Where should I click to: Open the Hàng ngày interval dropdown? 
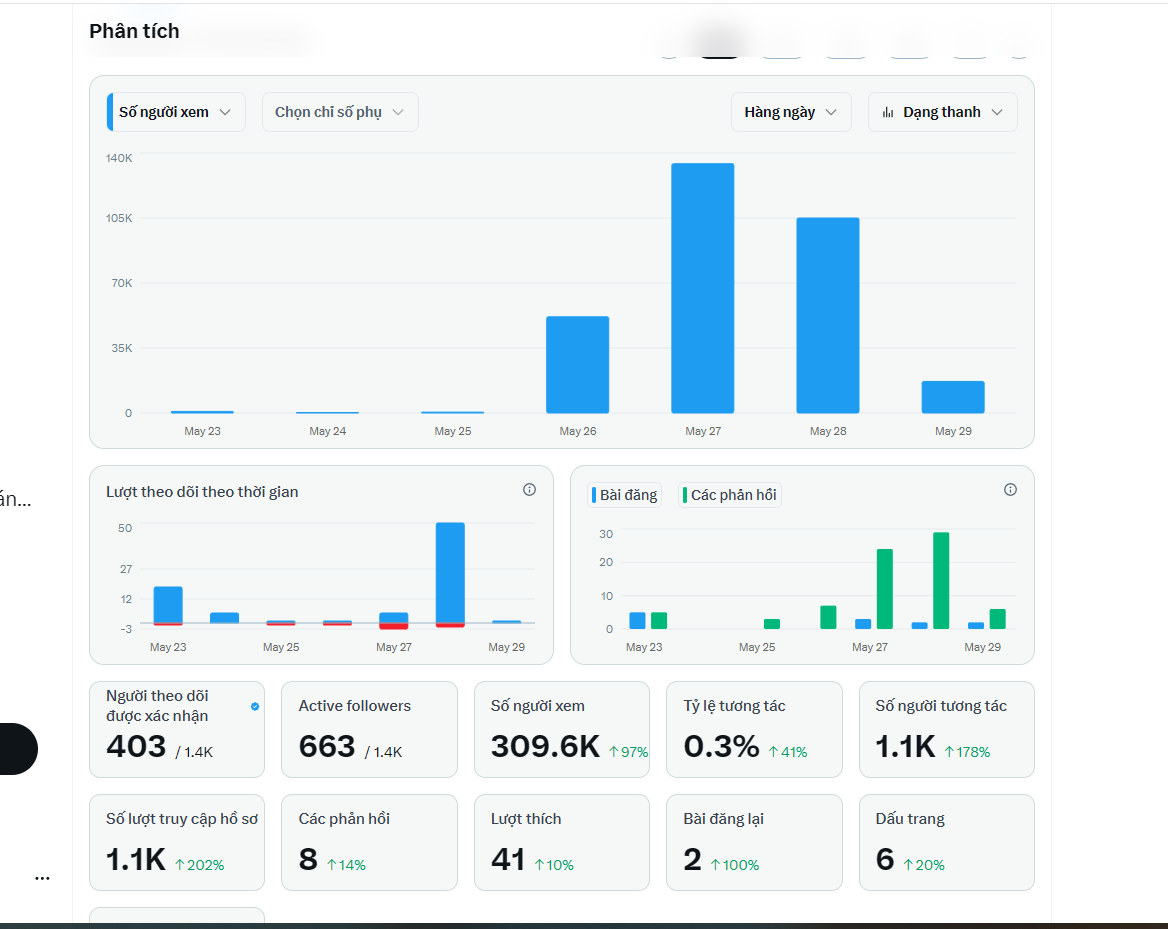click(x=790, y=112)
